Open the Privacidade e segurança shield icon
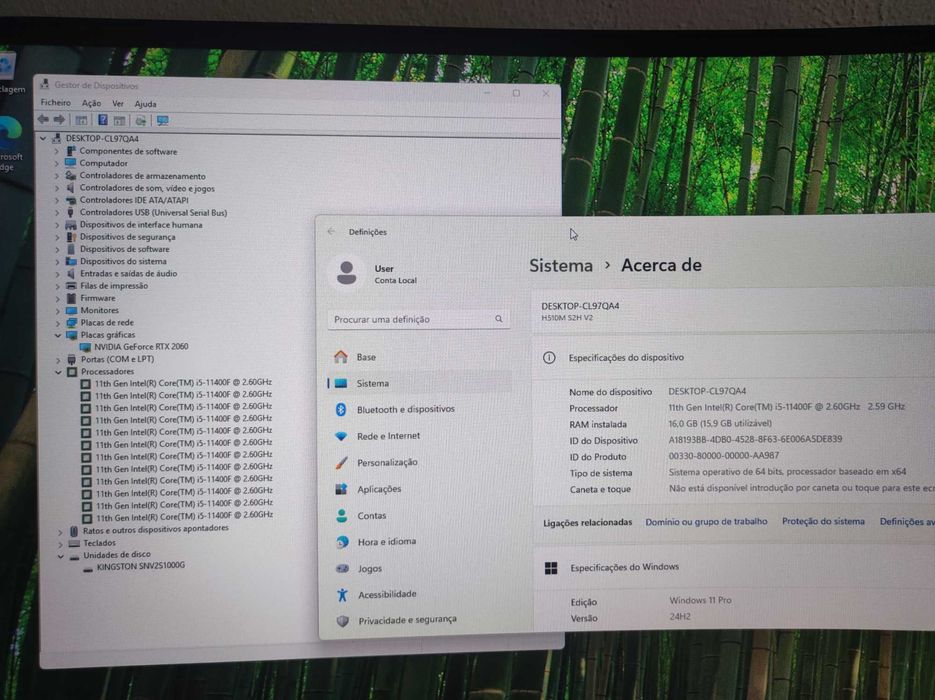 [343, 621]
